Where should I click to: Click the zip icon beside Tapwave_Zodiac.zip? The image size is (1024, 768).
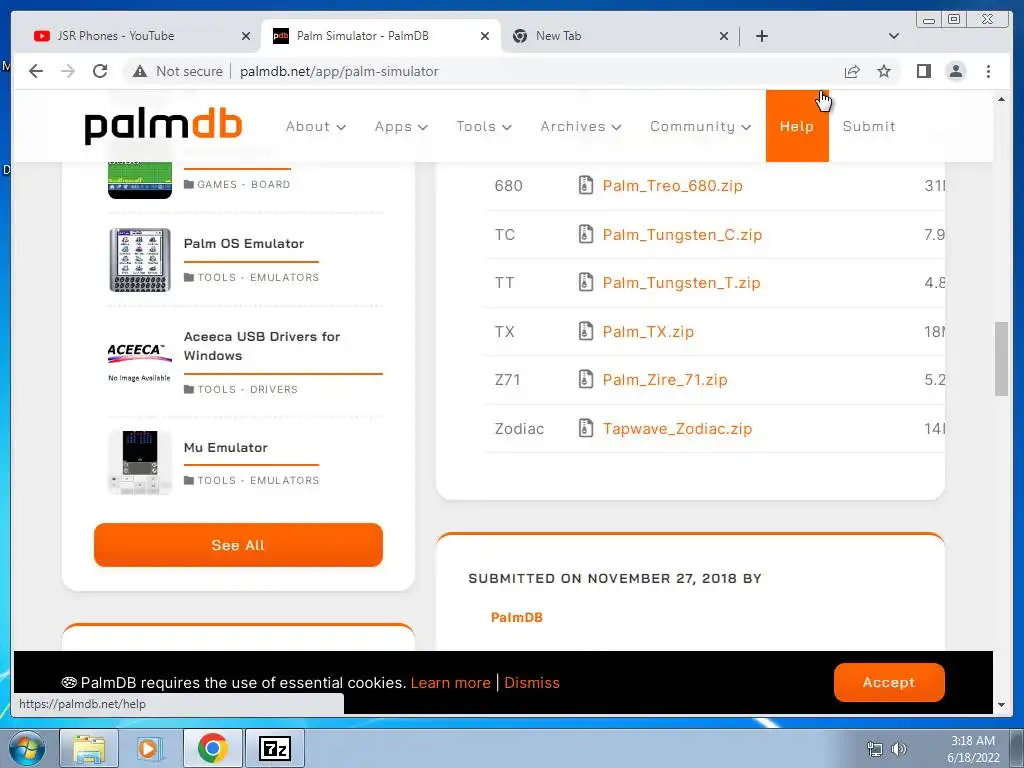click(x=586, y=428)
